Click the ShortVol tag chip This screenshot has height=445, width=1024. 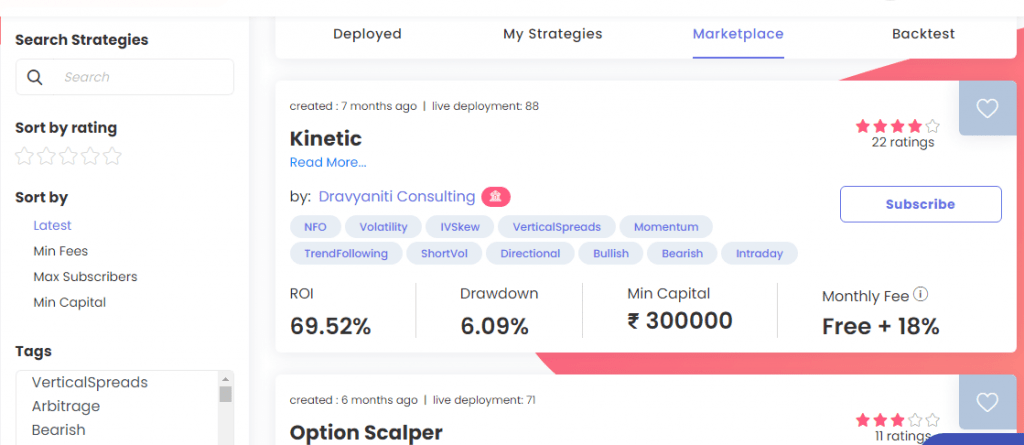pyautogui.click(x=444, y=254)
